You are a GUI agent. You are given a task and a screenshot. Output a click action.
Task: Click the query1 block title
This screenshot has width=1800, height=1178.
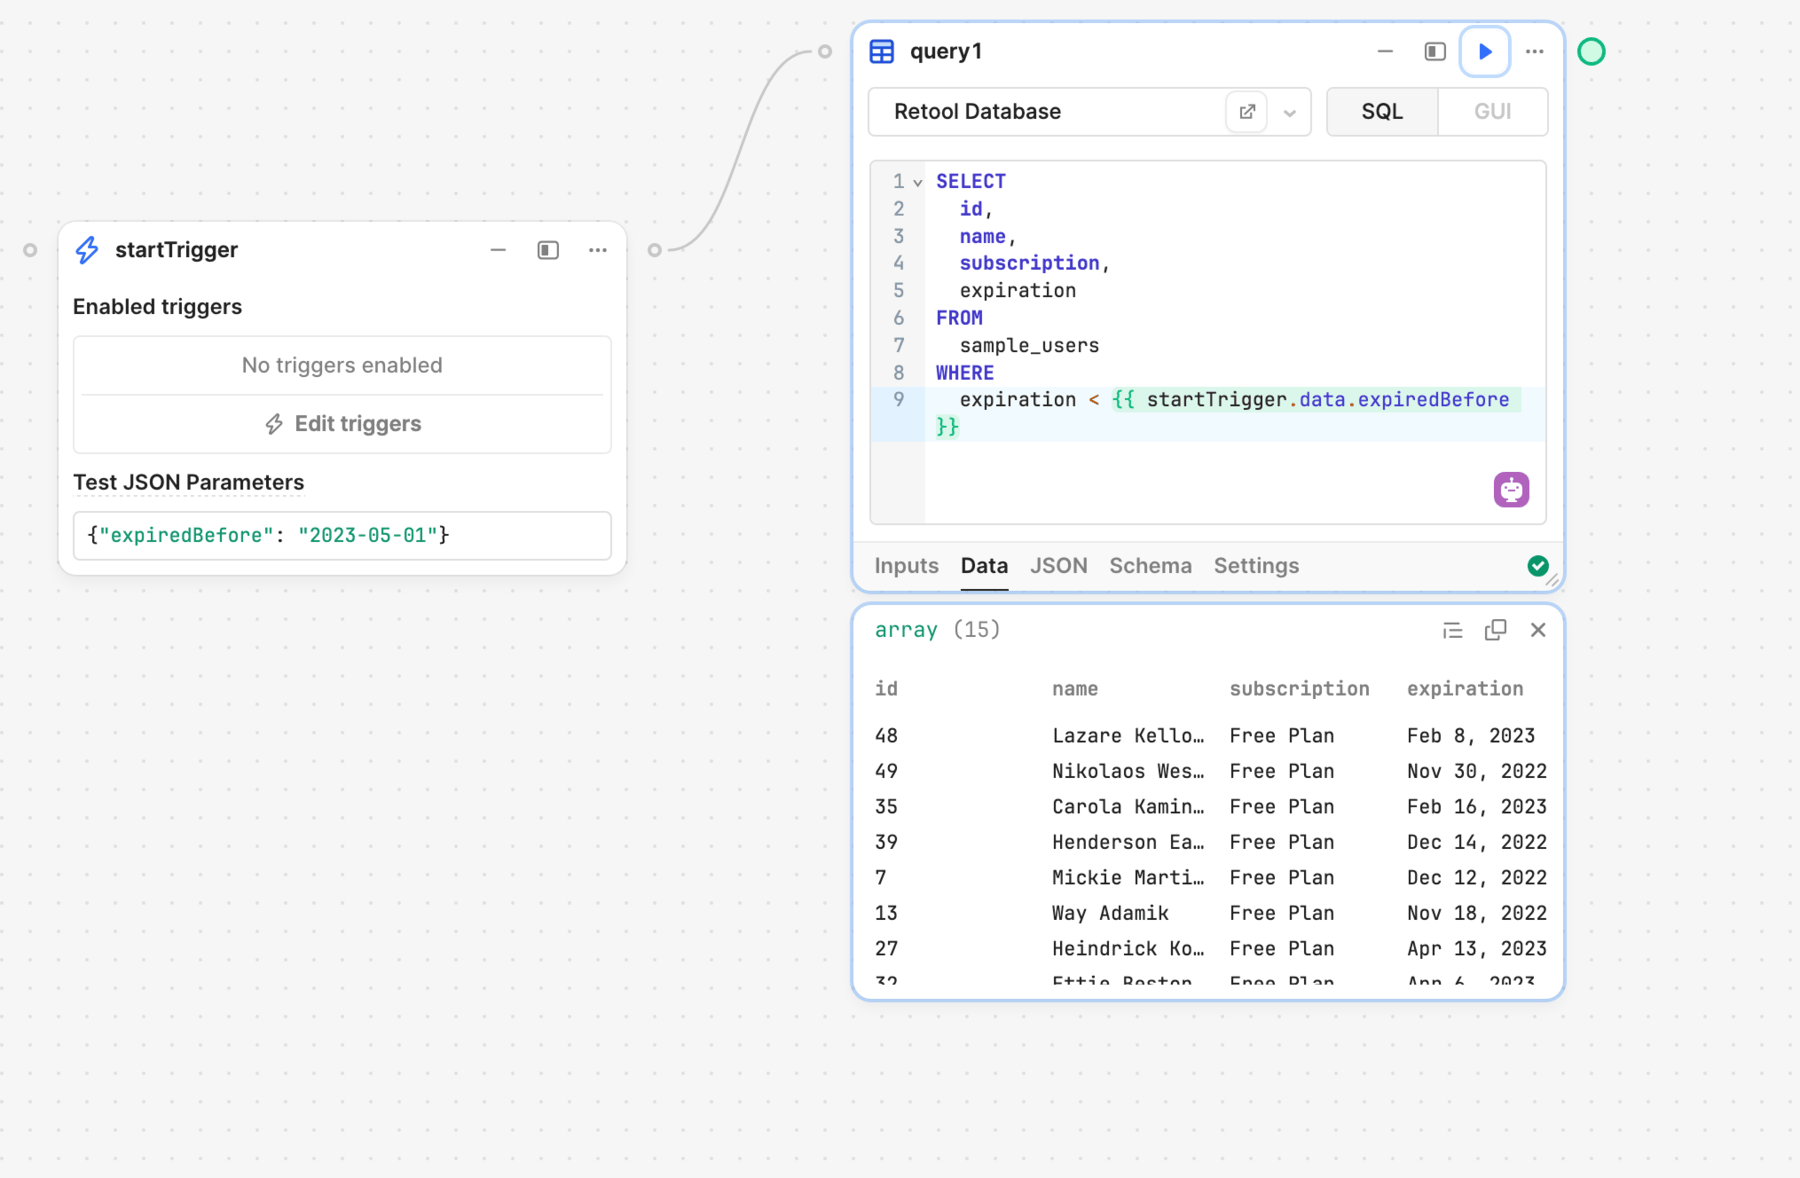[x=945, y=51]
